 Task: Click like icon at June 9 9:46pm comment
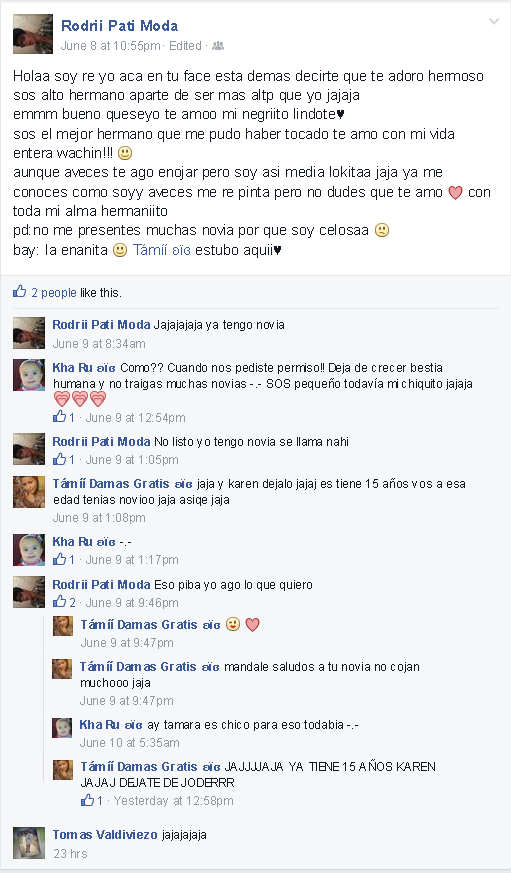59,601
